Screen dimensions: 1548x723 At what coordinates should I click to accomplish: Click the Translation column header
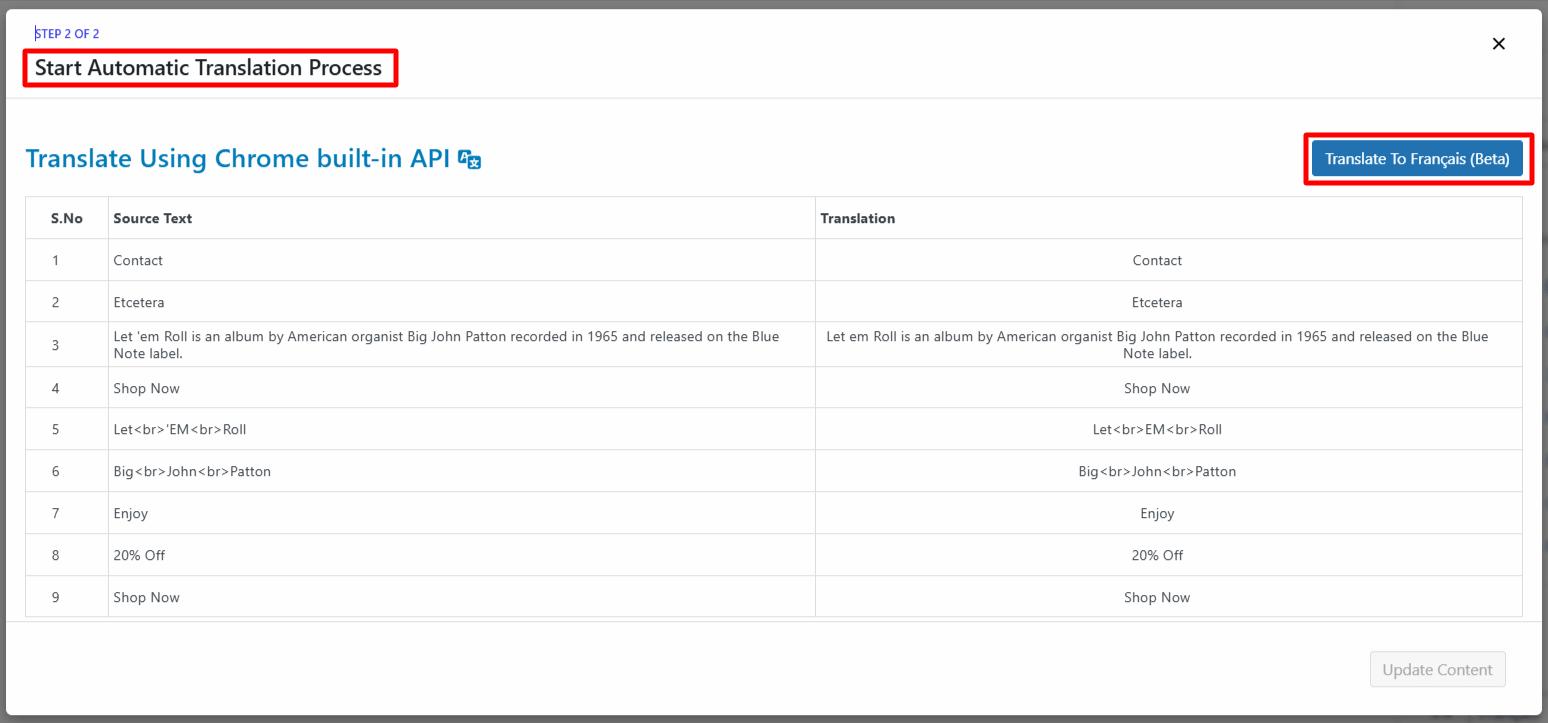click(857, 218)
